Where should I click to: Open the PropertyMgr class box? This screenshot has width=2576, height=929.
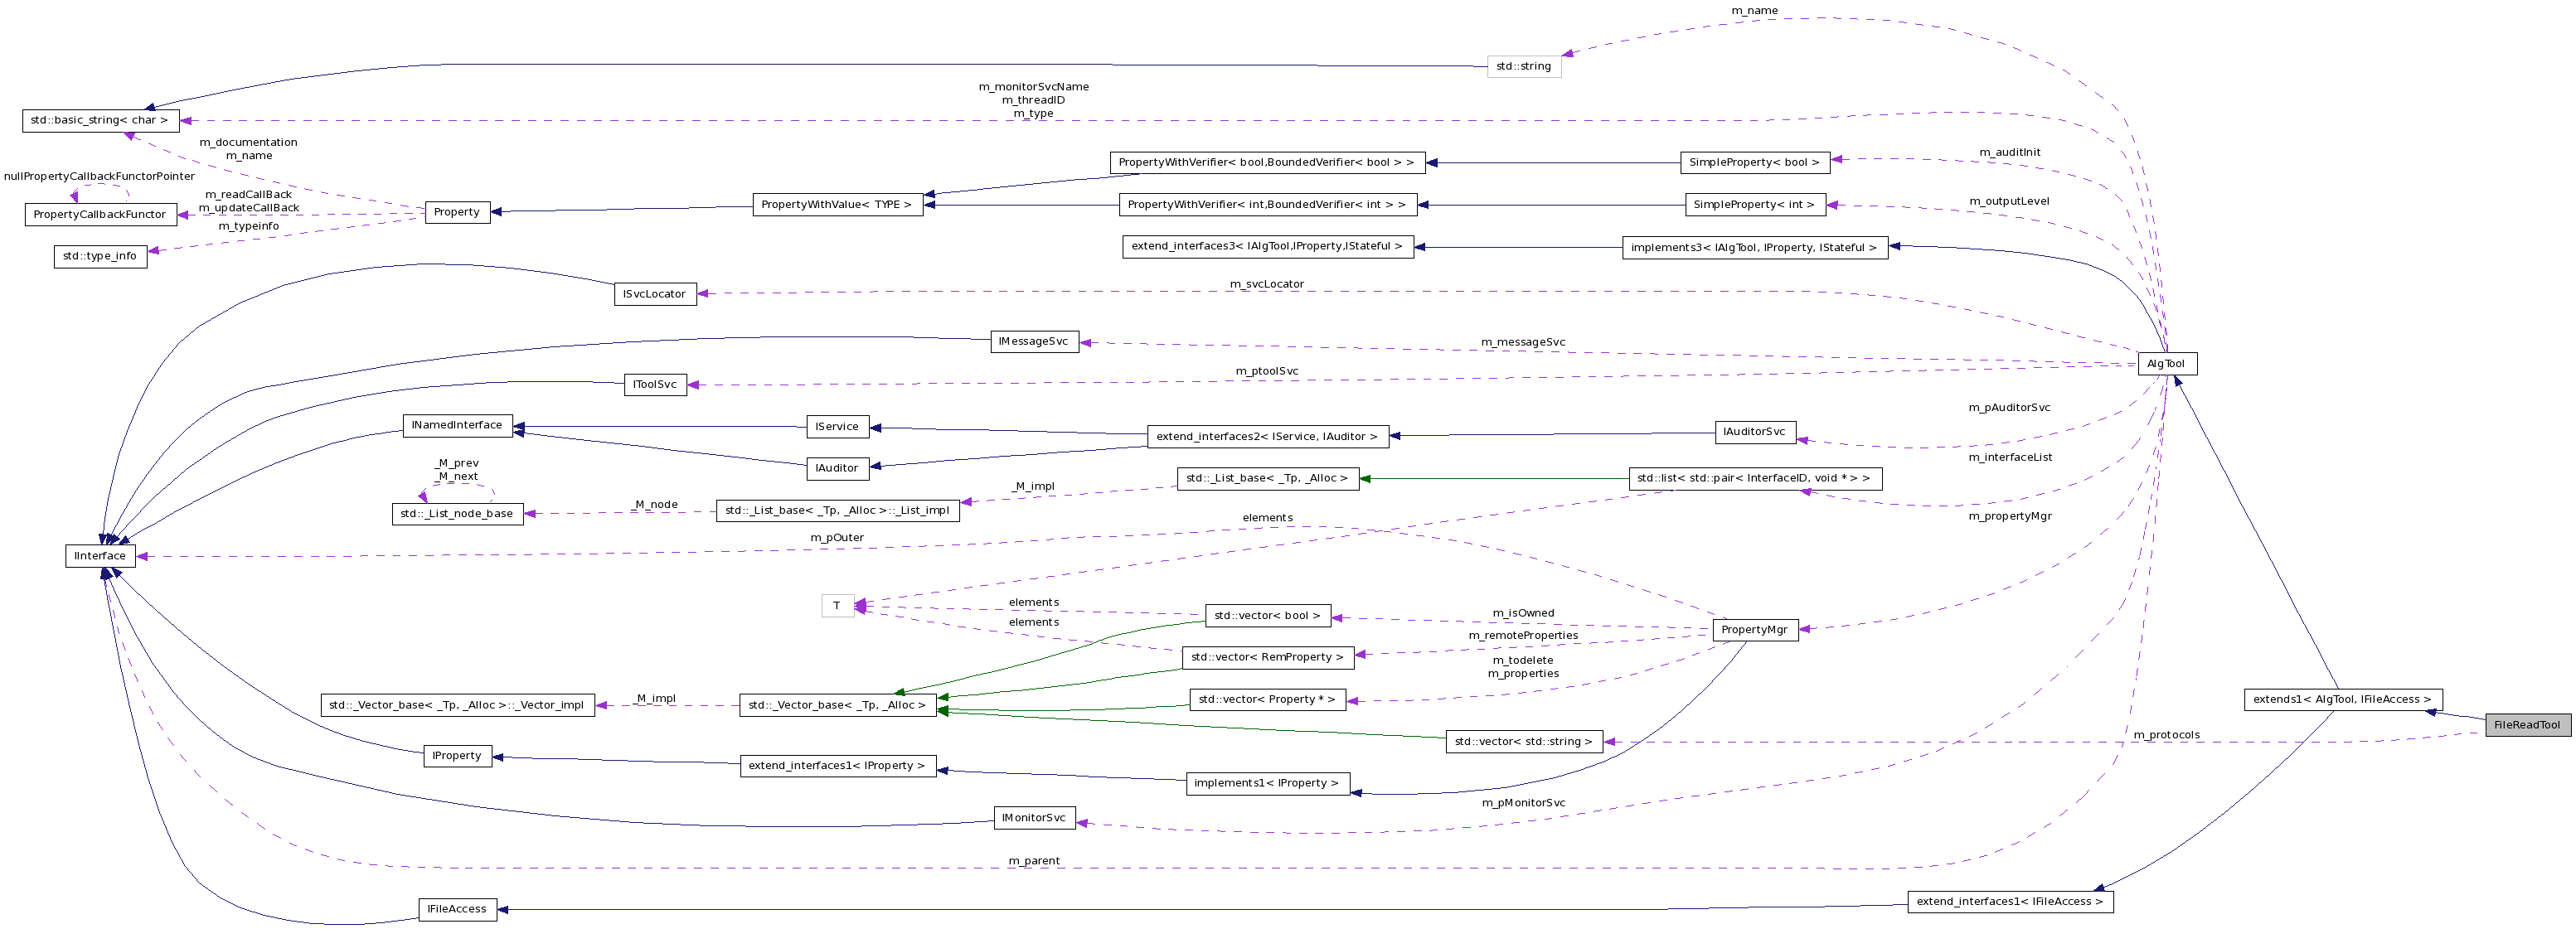coord(1757,630)
